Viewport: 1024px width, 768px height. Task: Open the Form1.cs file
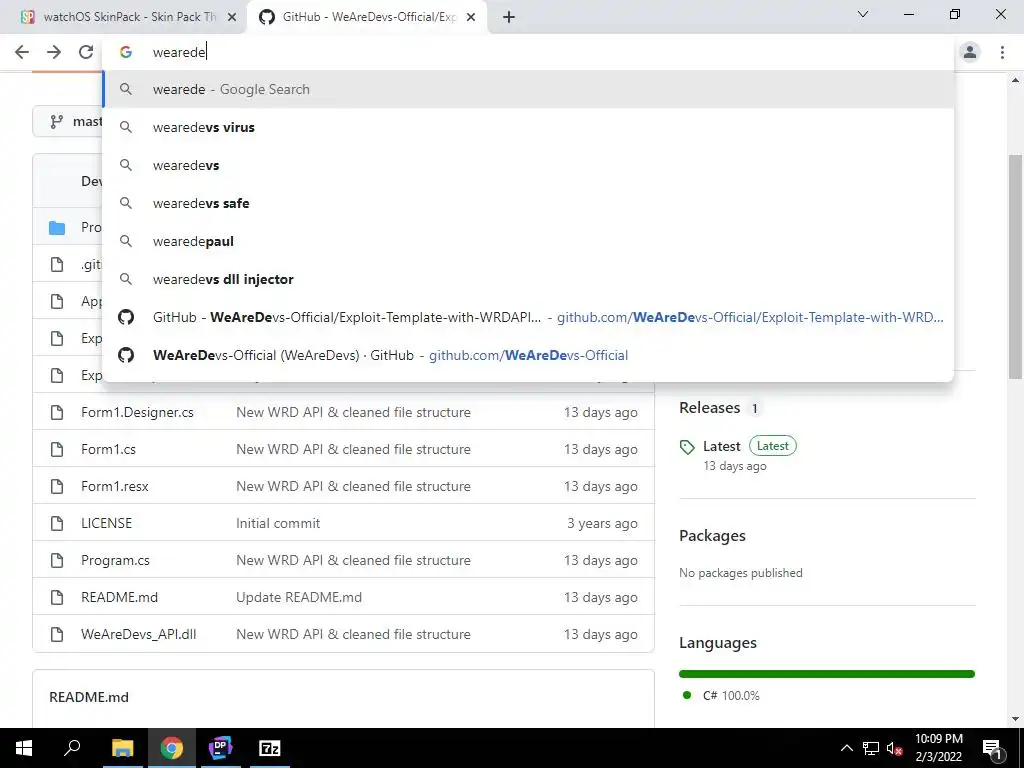pyautogui.click(x=108, y=449)
